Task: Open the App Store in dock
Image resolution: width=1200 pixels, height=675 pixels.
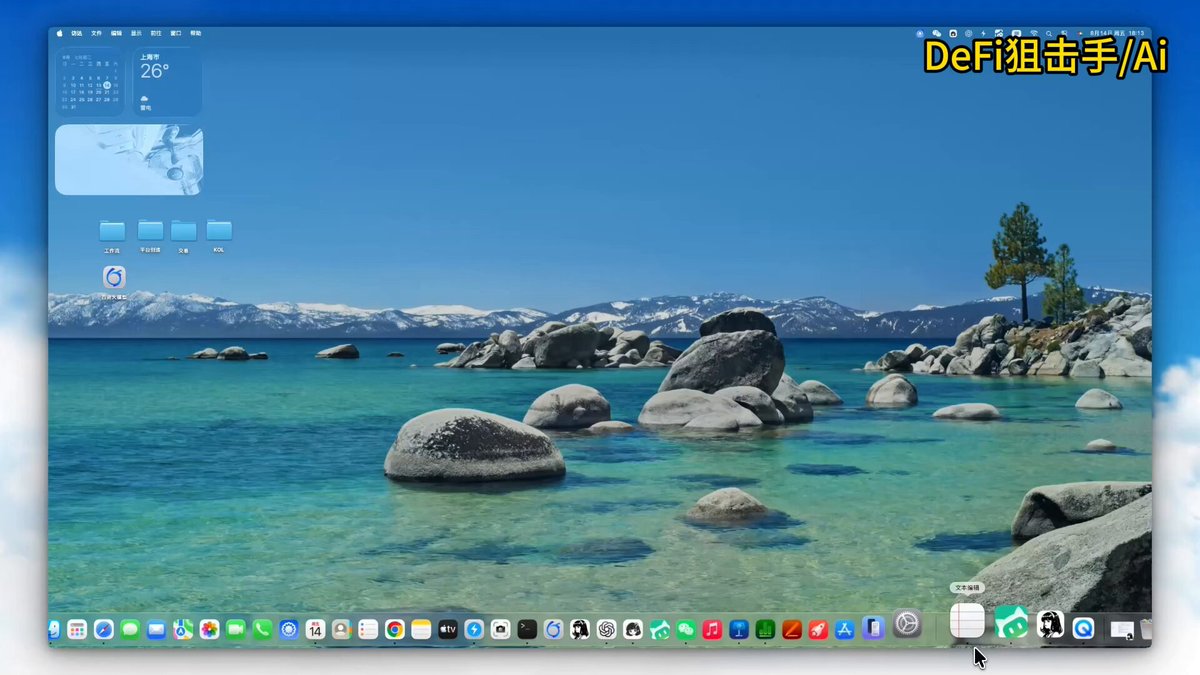Action: pyautogui.click(x=845, y=629)
